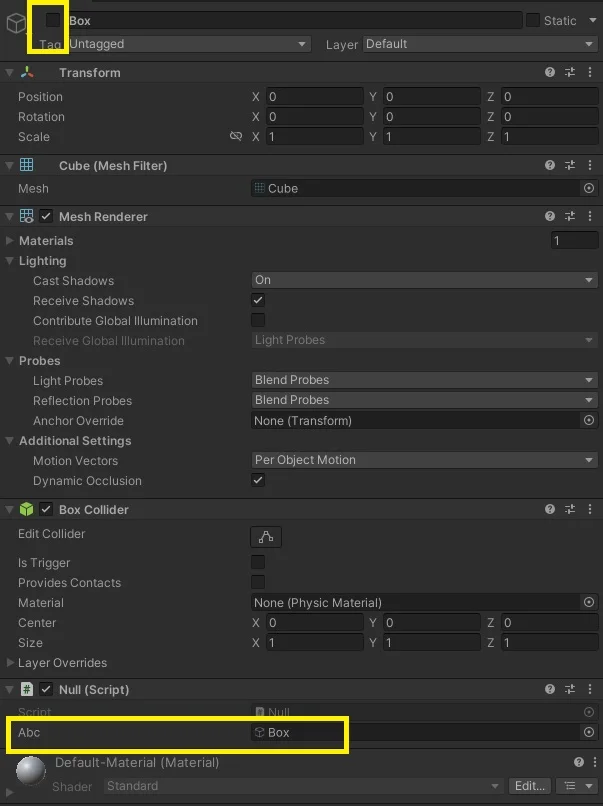Enable the Is Trigger checkbox
This screenshot has width=603, height=806.
[x=258, y=562]
